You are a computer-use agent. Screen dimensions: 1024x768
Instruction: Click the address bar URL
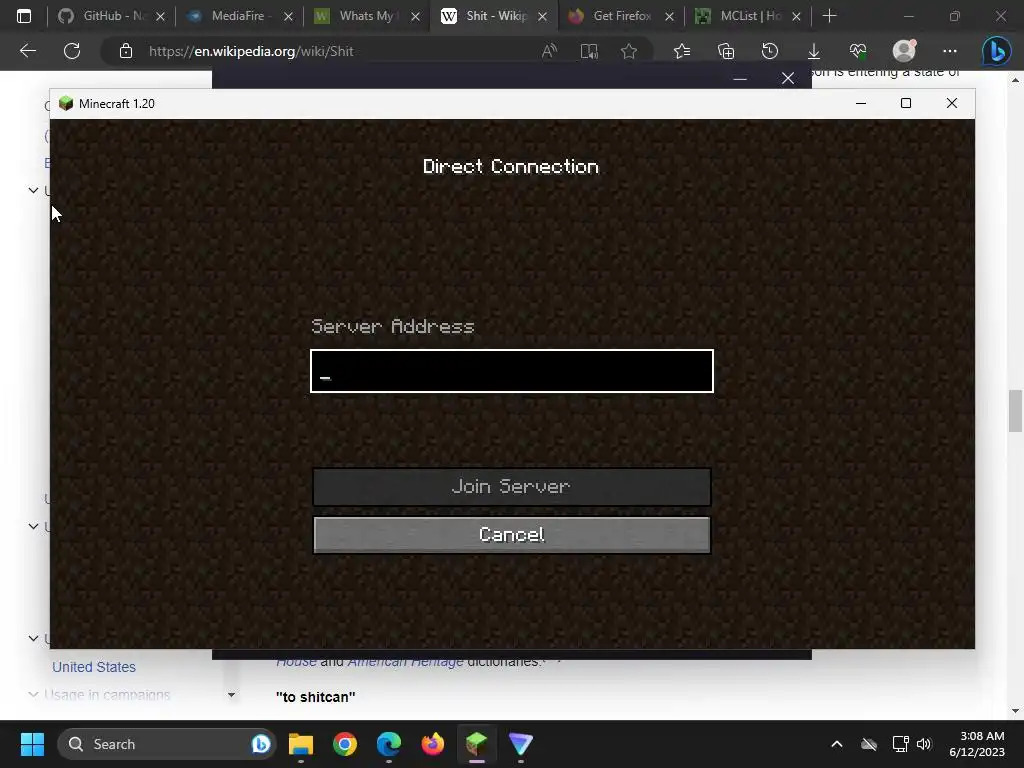(251, 51)
